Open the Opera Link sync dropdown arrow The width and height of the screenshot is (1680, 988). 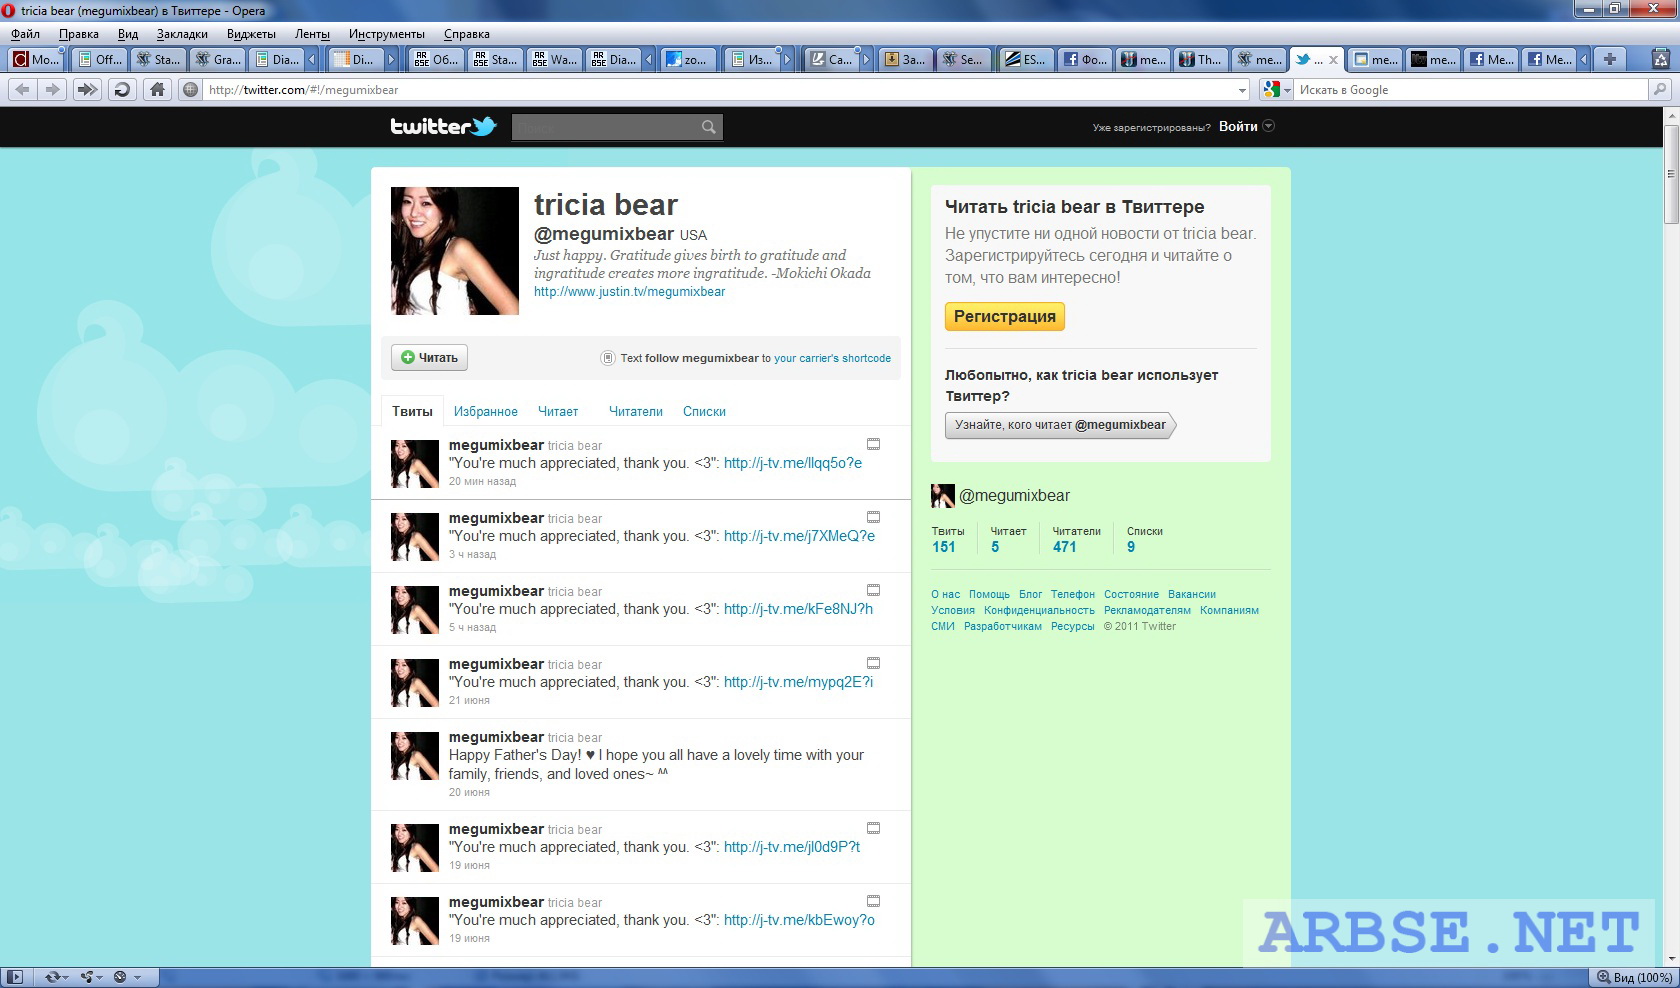[66, 977]
